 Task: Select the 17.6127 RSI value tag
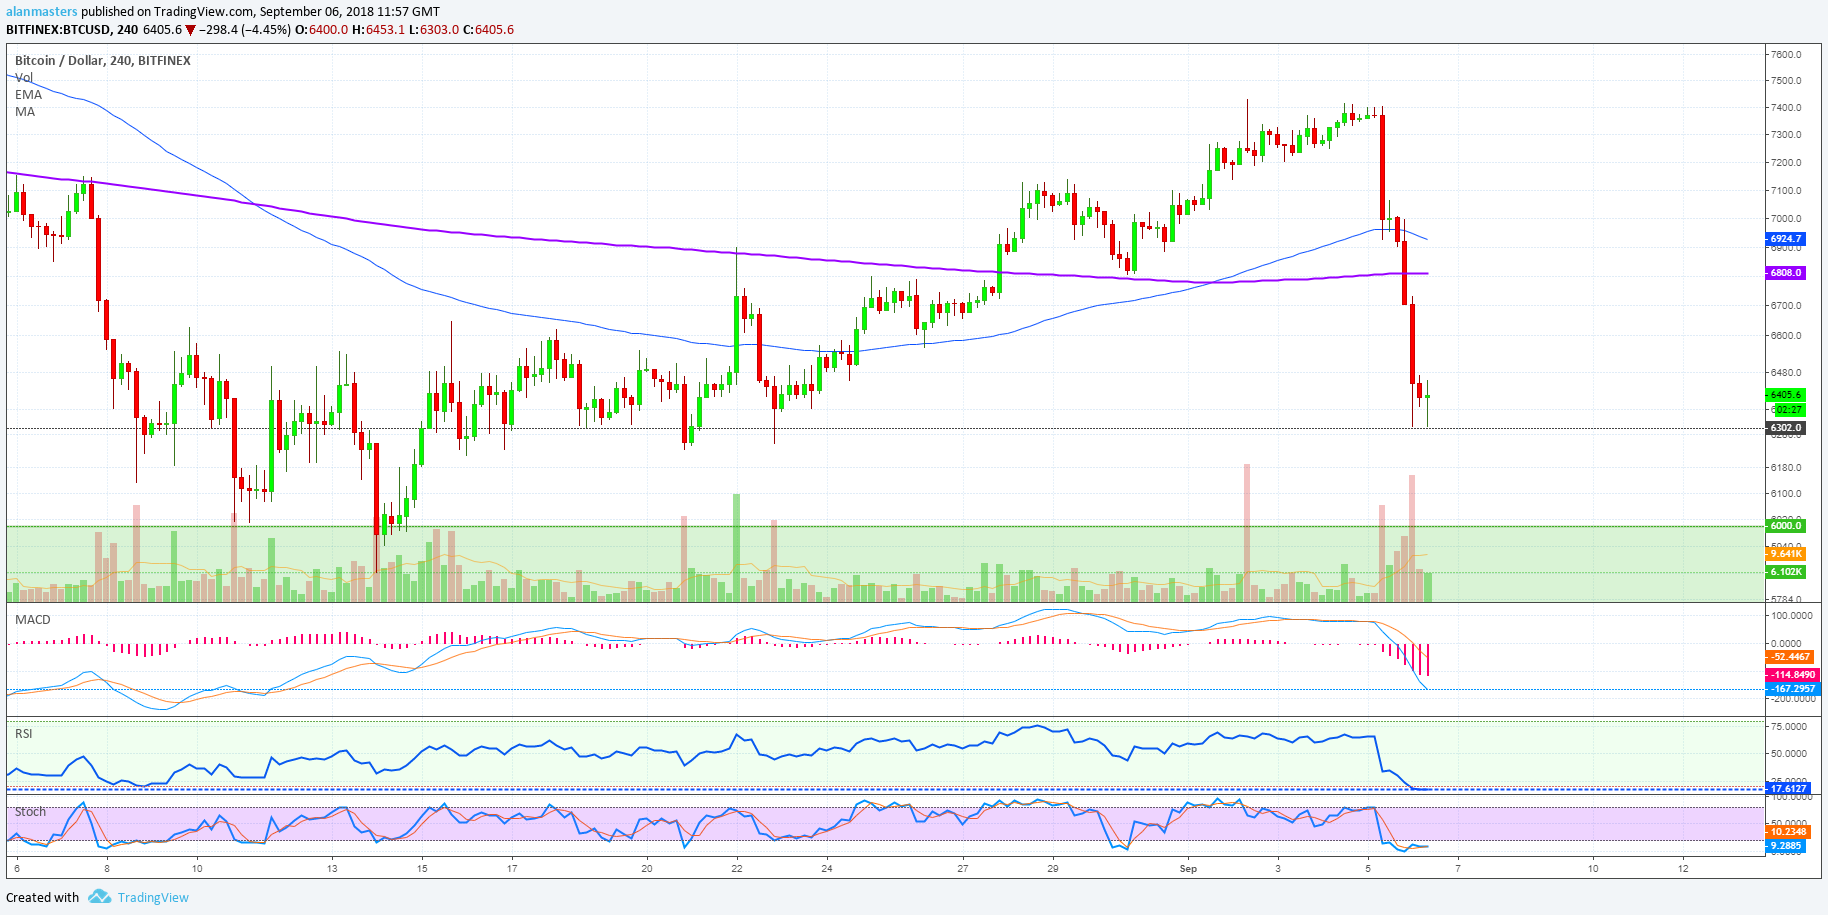point(1789,788)
